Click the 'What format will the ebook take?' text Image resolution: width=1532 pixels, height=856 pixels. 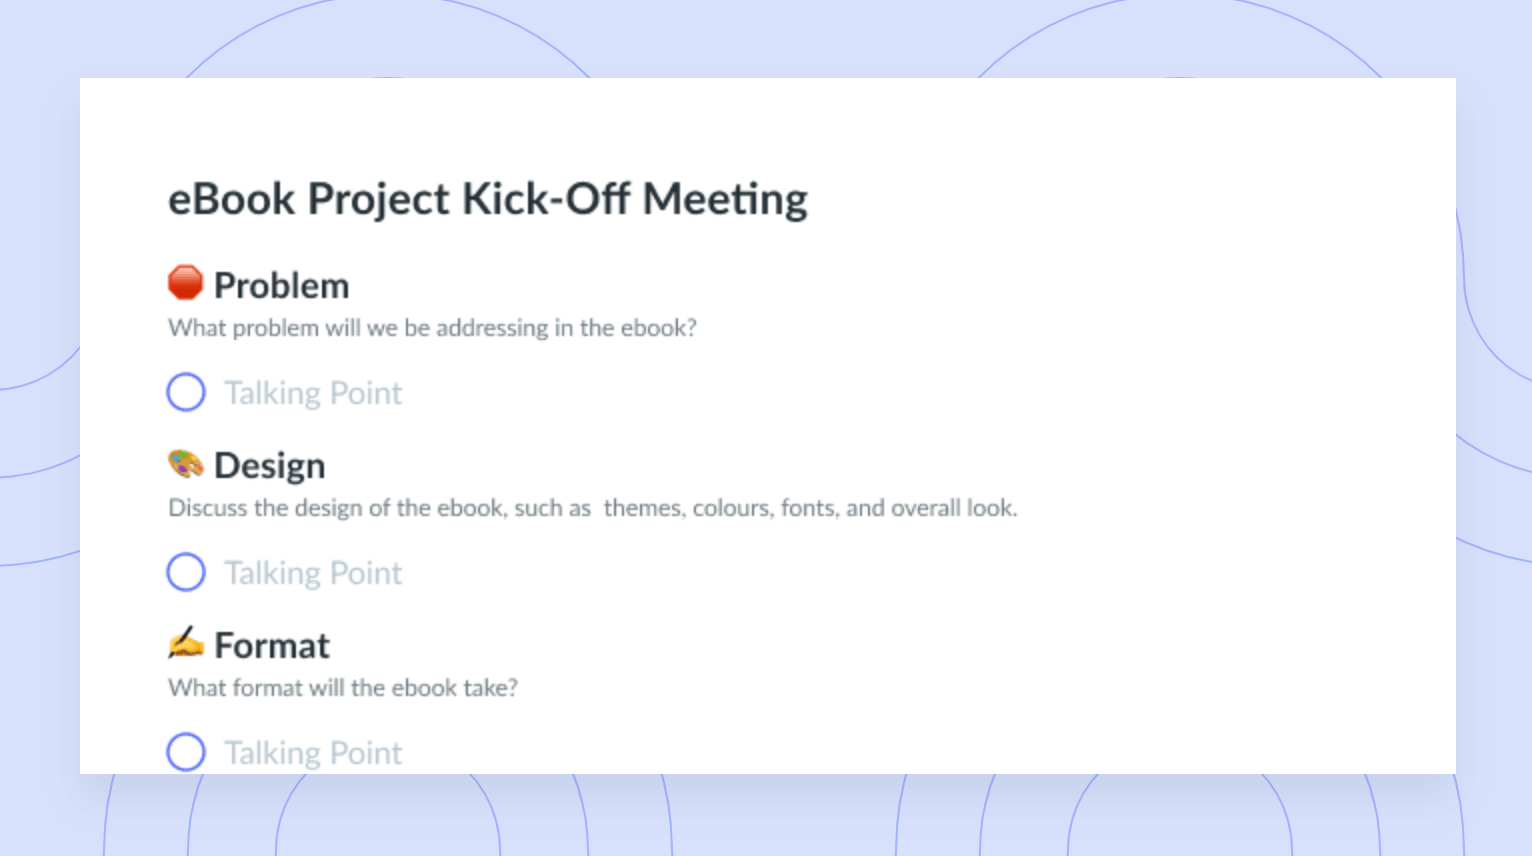(343, 688)
